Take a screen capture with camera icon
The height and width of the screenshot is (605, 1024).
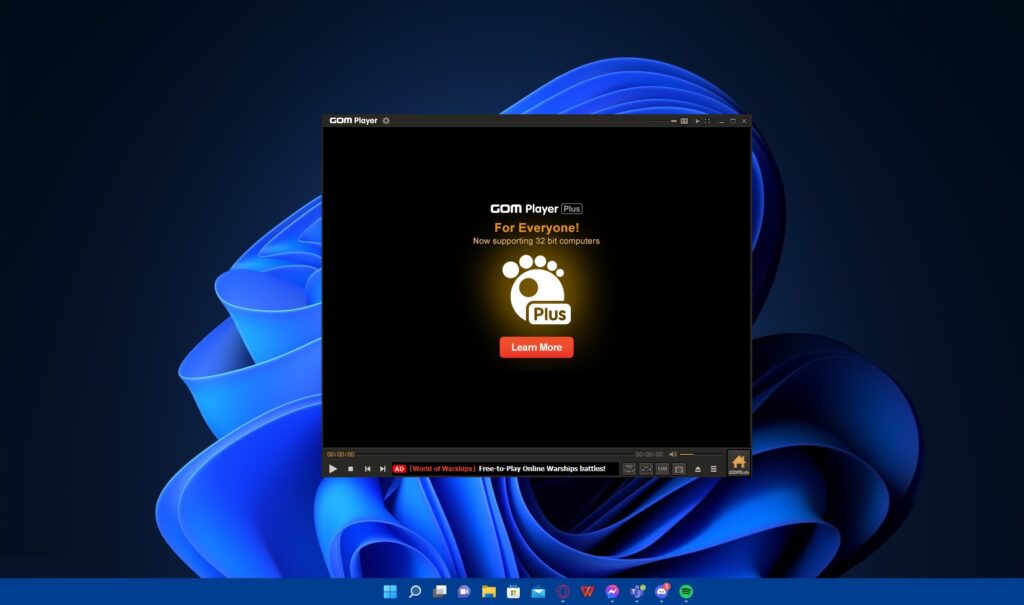(679, 468)
